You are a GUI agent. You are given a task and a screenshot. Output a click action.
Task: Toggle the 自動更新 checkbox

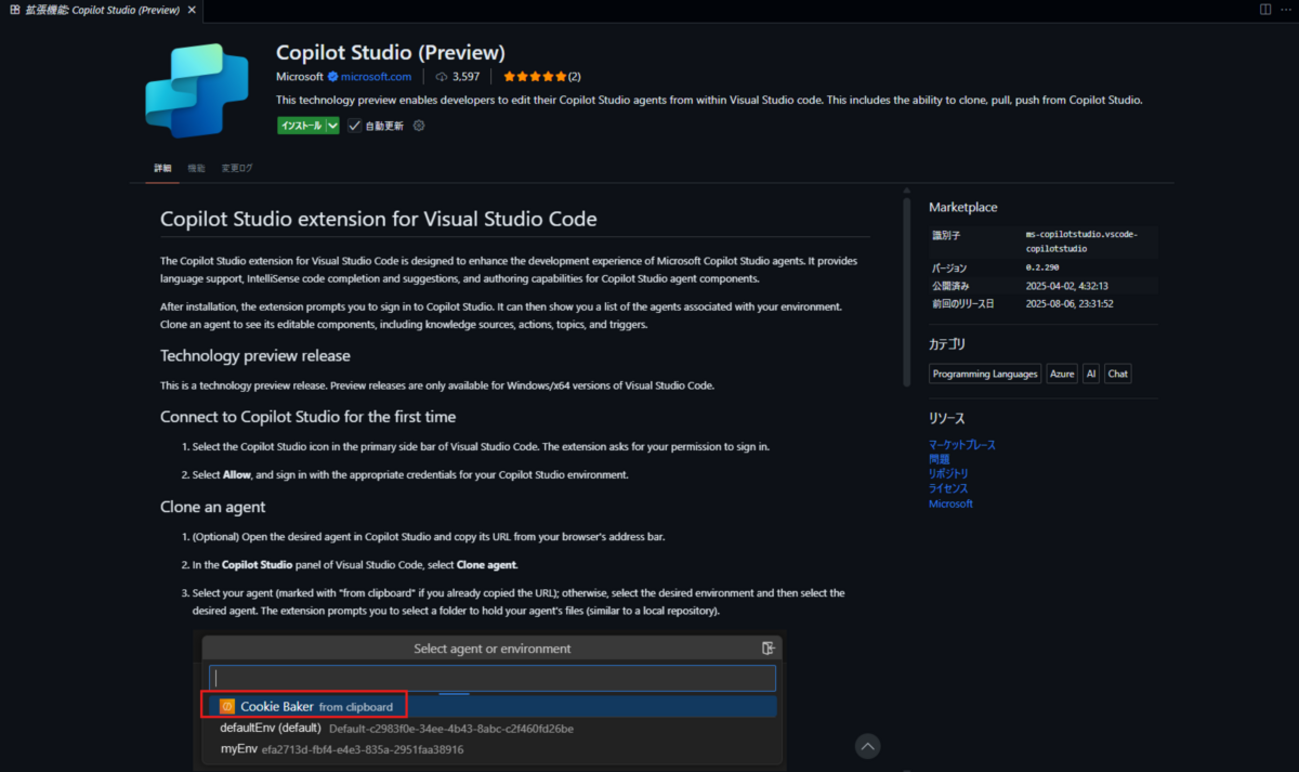click(x=354, y=126)
